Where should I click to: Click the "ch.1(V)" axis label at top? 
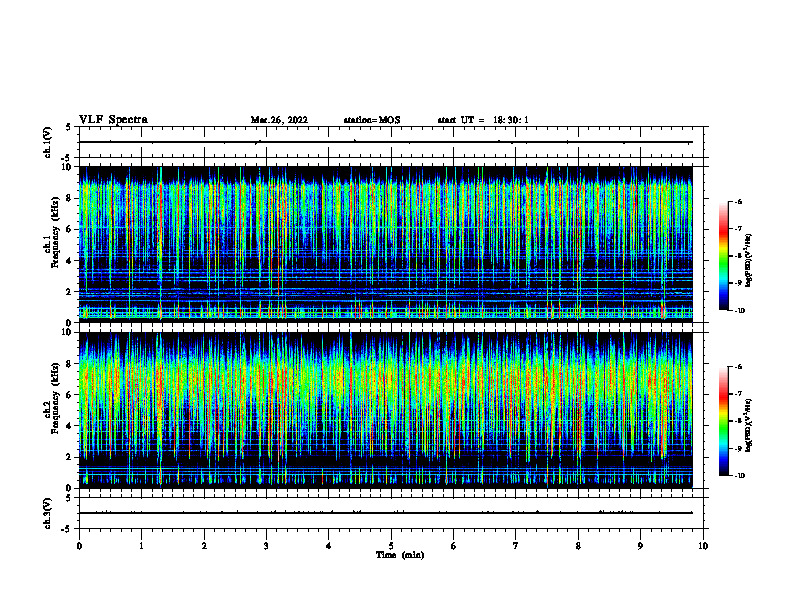48,142
